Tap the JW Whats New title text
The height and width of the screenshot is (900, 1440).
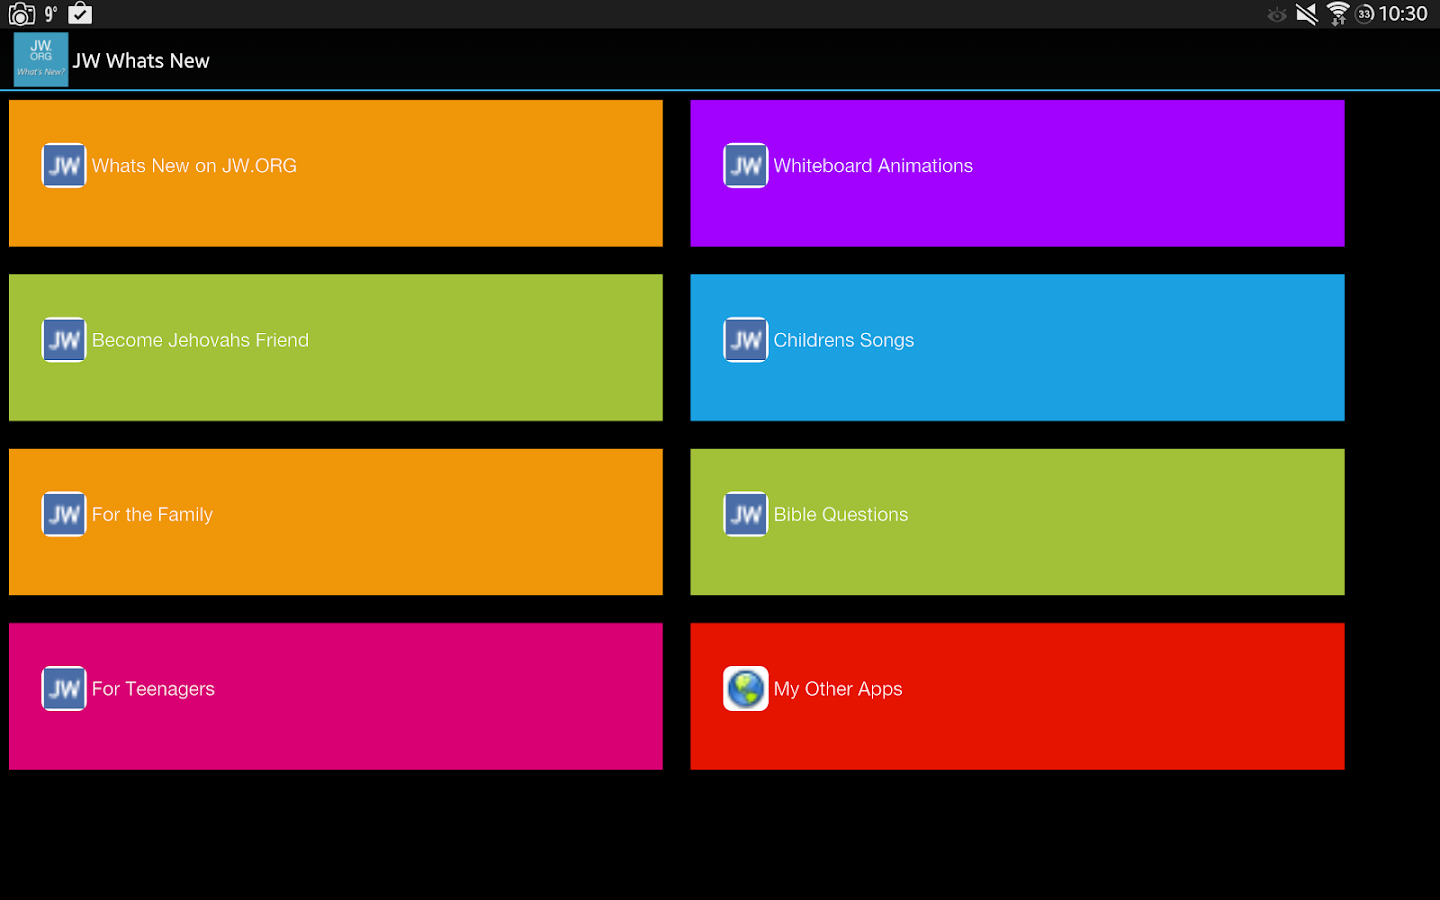(x=141, y=61)
